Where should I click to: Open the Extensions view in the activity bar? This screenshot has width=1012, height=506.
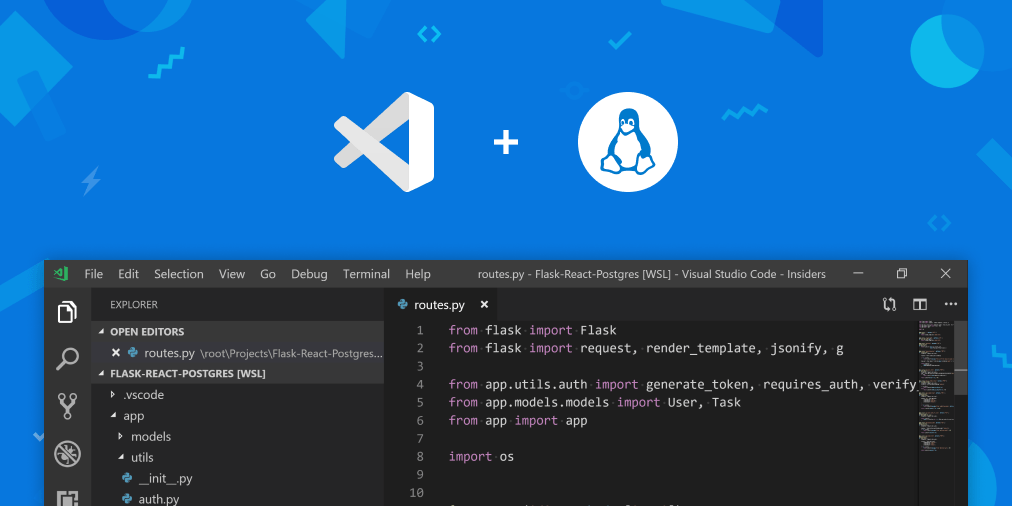click(x=67, y=498)
